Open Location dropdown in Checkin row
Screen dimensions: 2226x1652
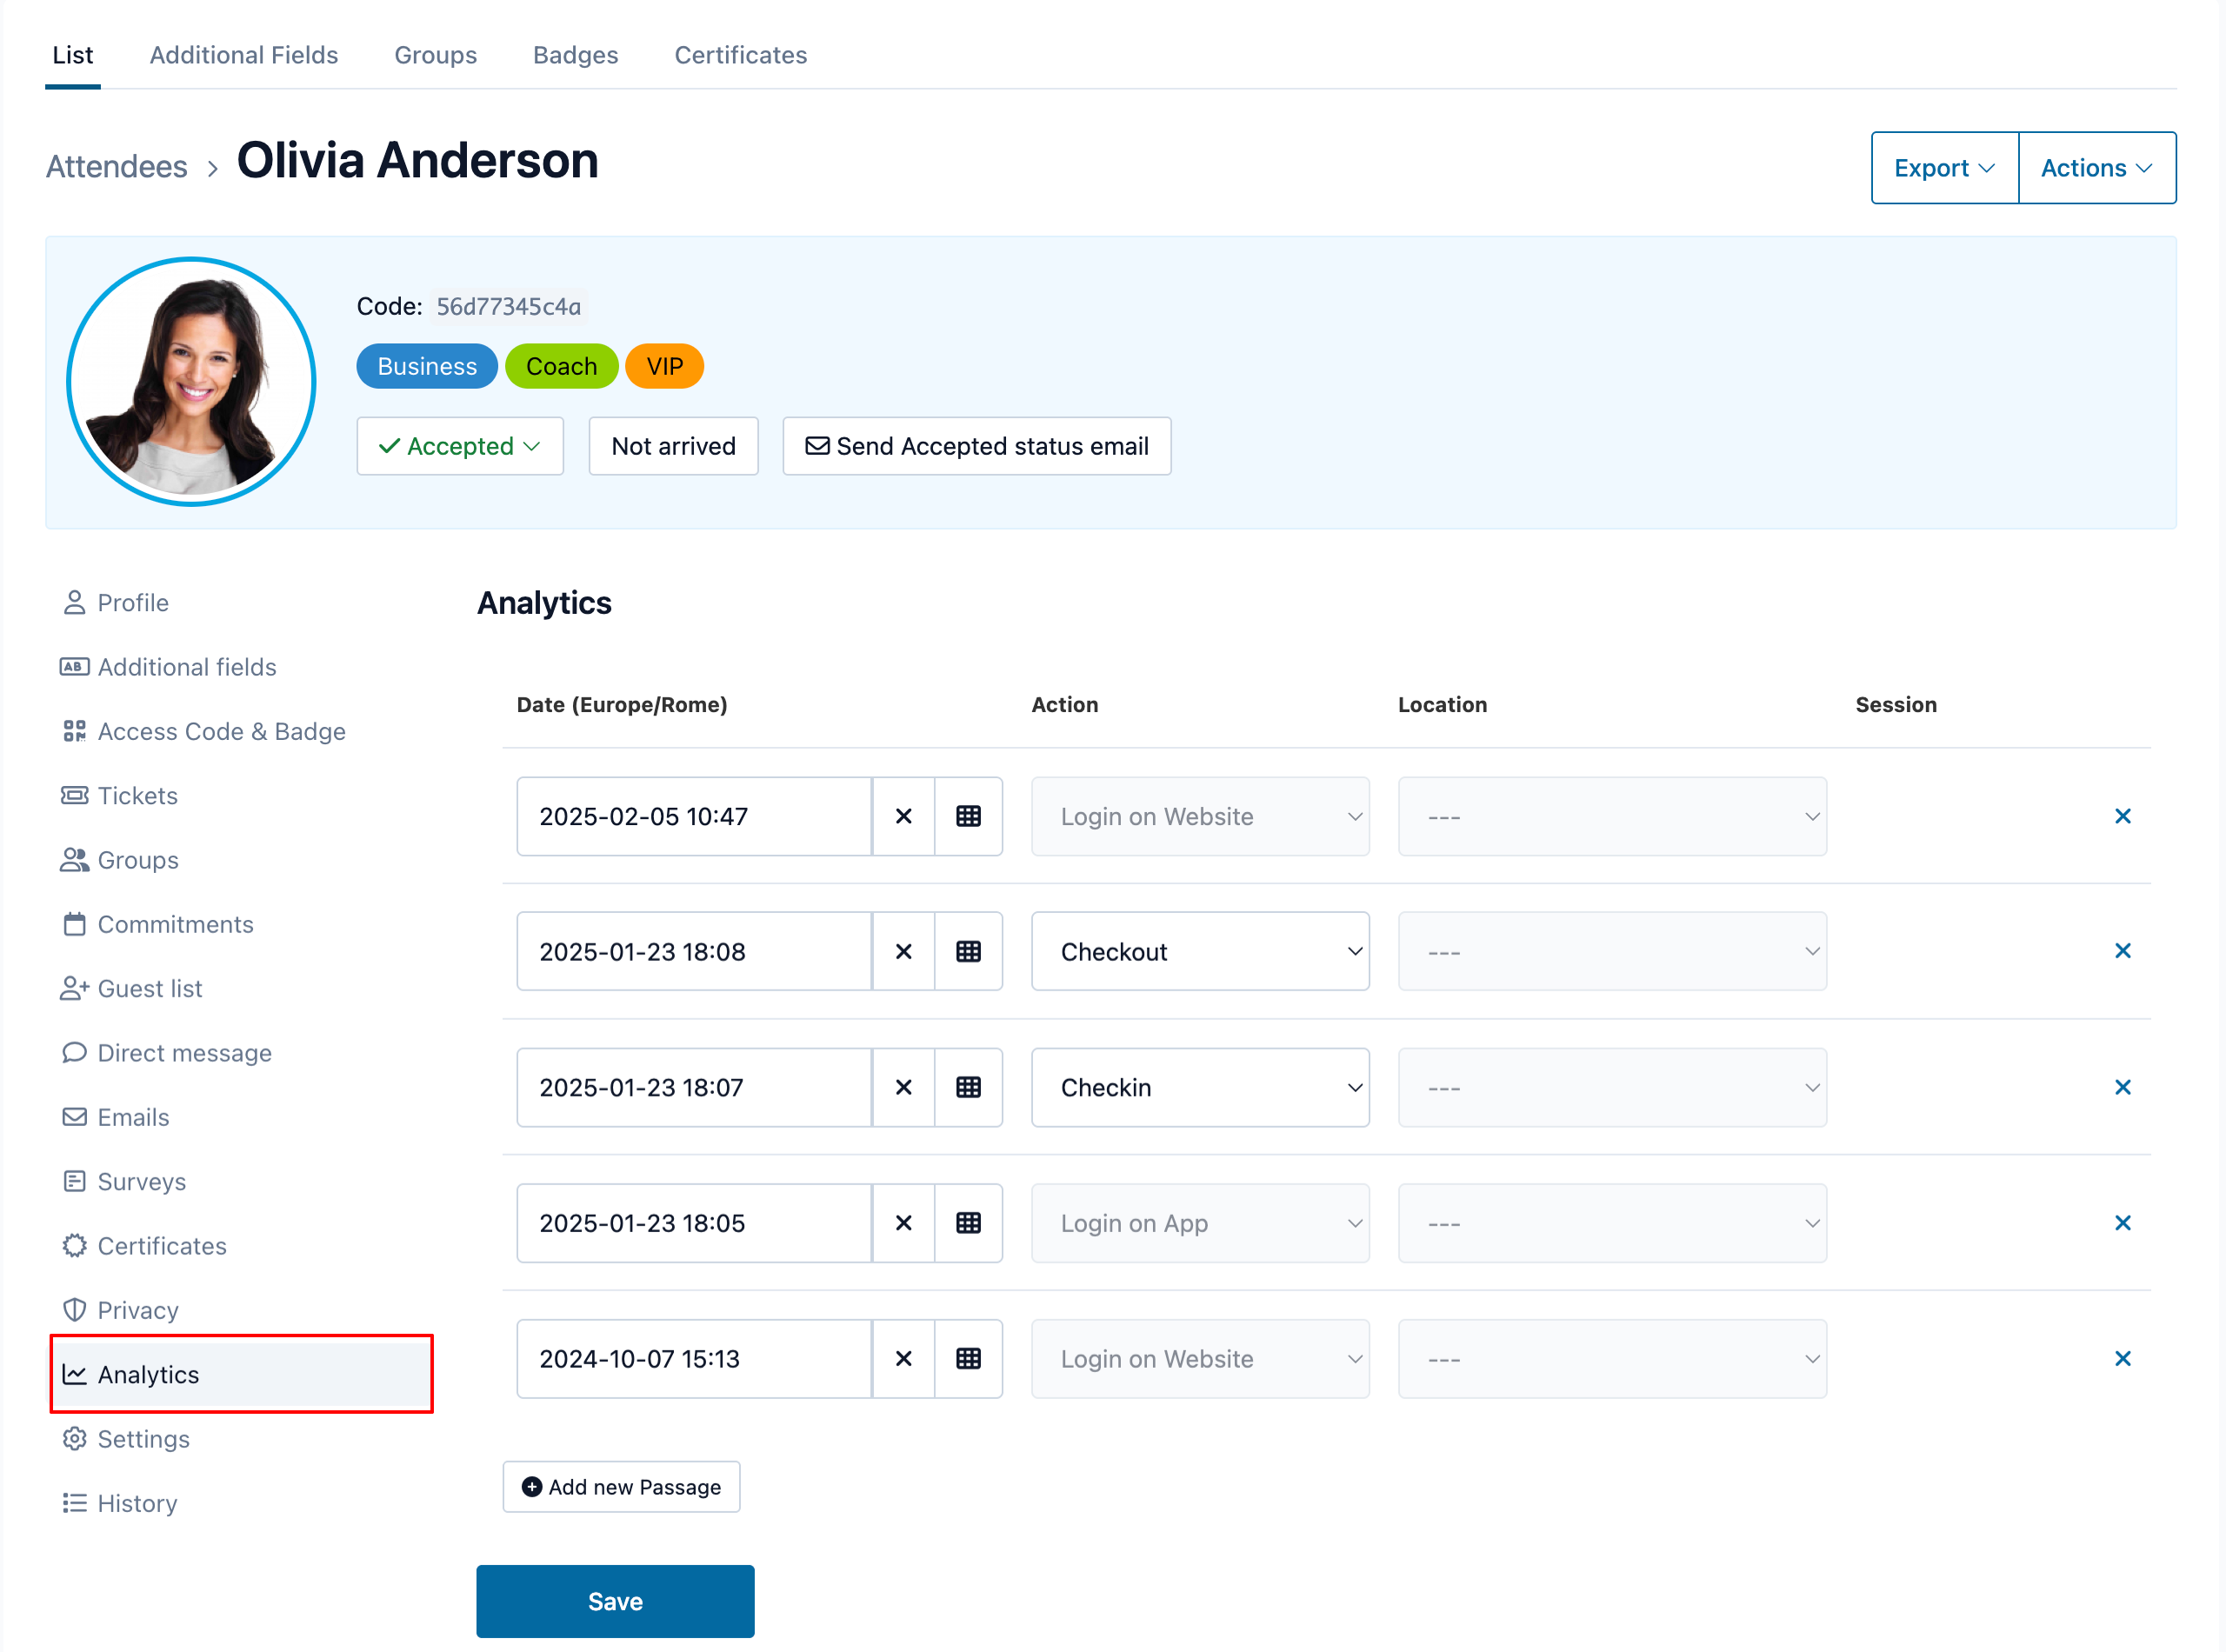coord(1611,1087)
